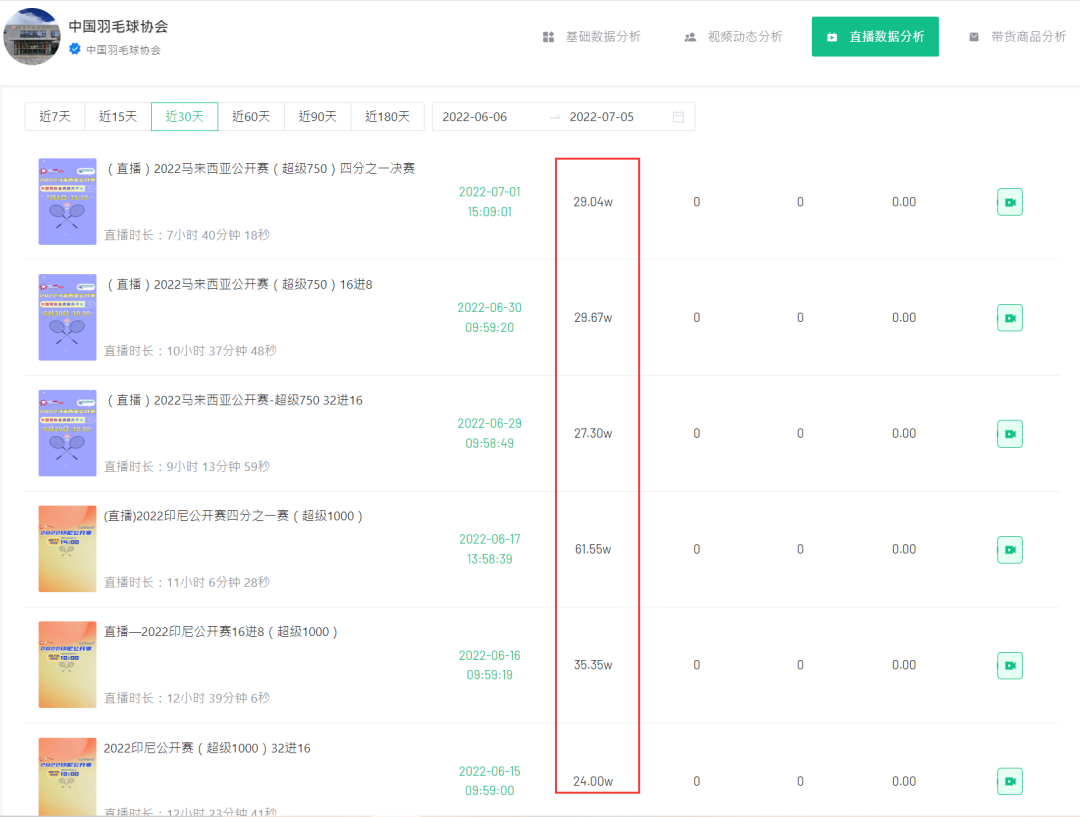Click thumbnail of 印尼公开赛四分之一赛 livestream
This screenshot has height=817, width=1080.
[68, 549]
